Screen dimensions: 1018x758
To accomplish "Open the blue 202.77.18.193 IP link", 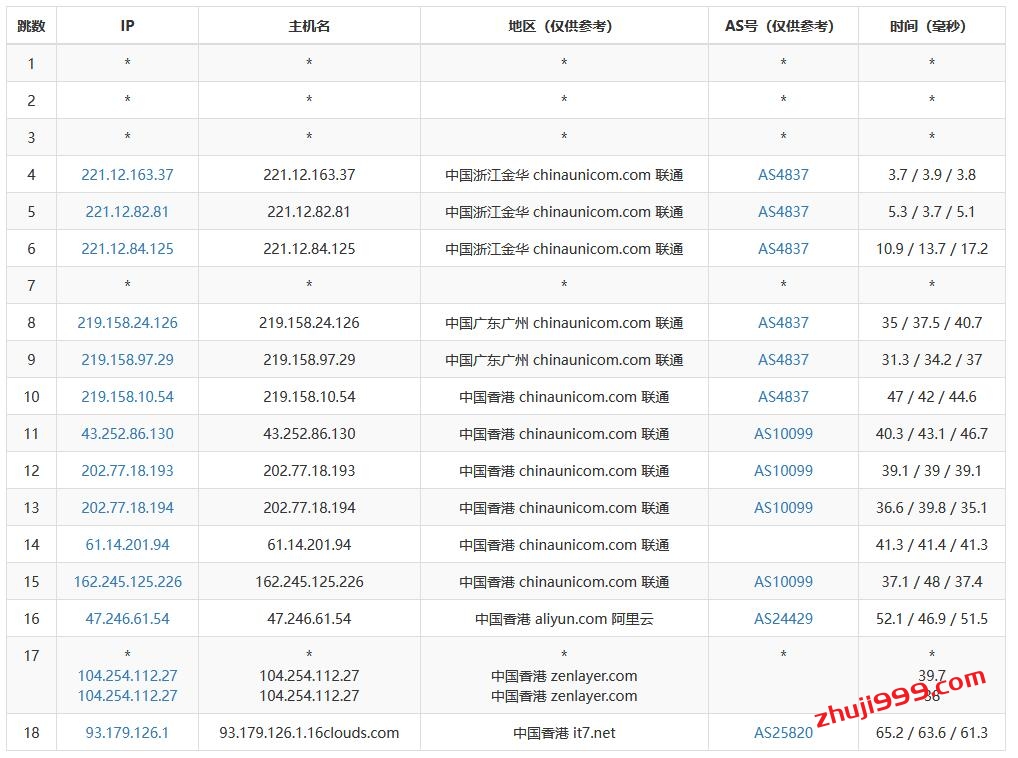I will click(x=127, y=471).
